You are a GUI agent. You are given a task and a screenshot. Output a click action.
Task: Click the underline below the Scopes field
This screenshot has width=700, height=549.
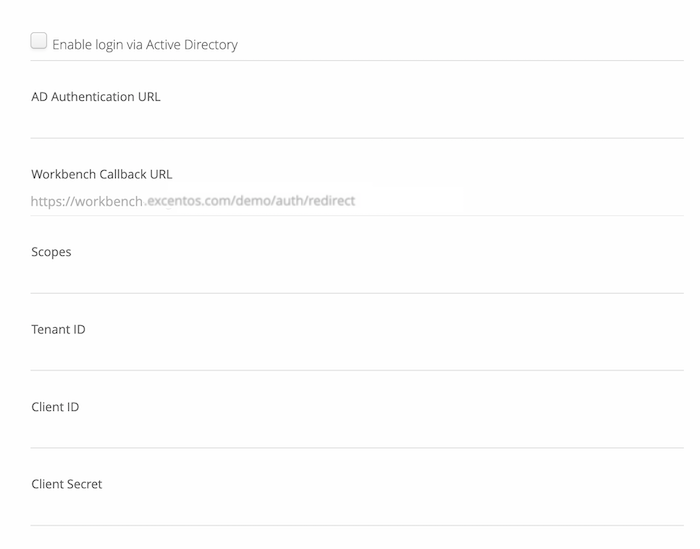click(x=357, y=293)
